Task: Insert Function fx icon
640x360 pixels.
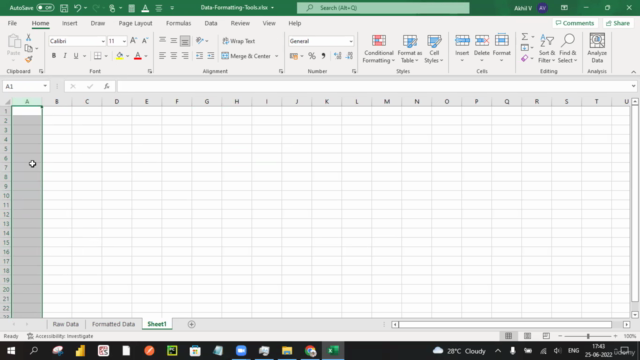Action: point(107,86)
